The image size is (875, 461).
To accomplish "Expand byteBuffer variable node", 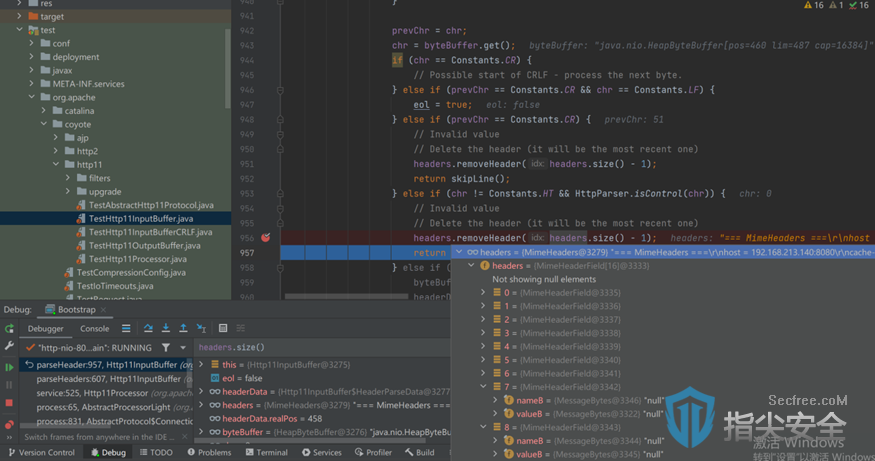I will point(201,432).
